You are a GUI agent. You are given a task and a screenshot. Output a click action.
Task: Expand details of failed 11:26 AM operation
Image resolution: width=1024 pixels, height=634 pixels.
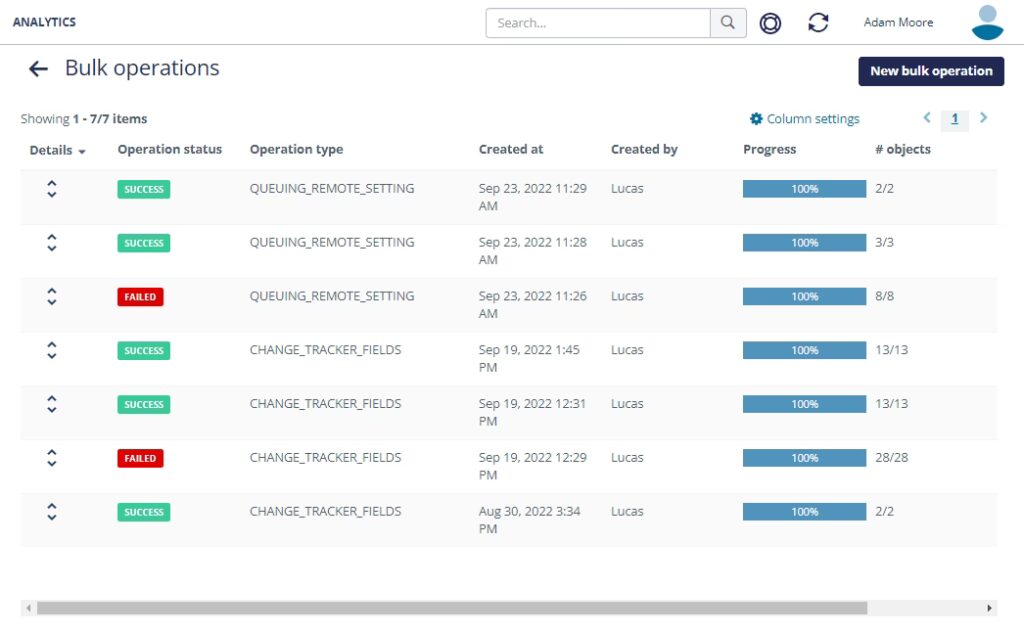(x=52, y=296)
